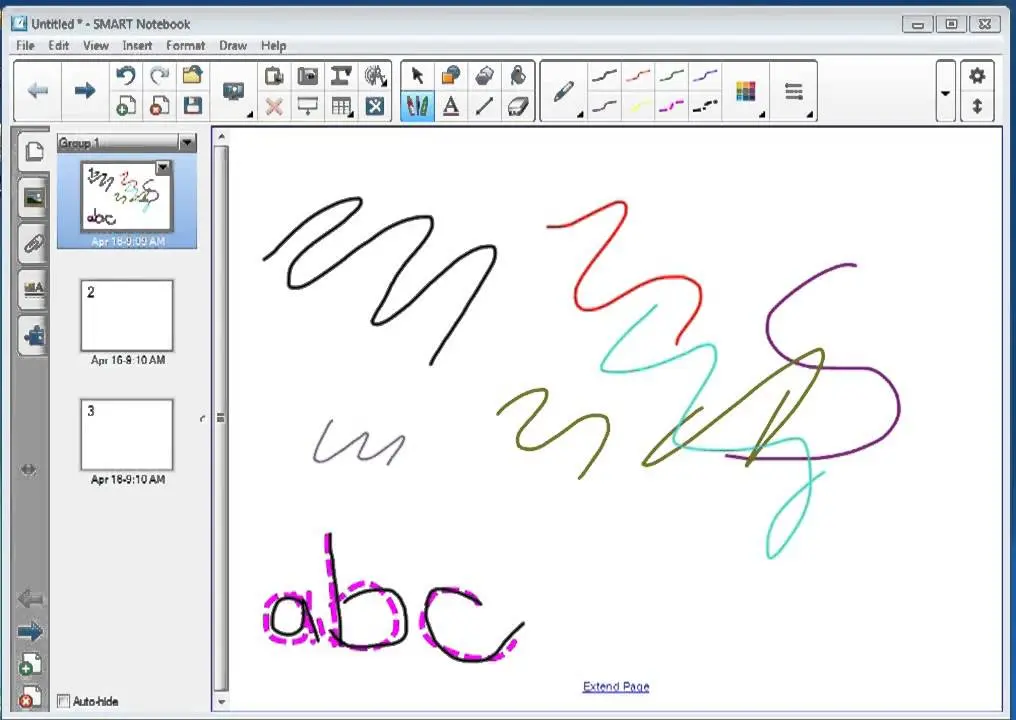Add a page using the top toolbar's add page icon
The image size is (1016, 720).
(x=126, y=106)
